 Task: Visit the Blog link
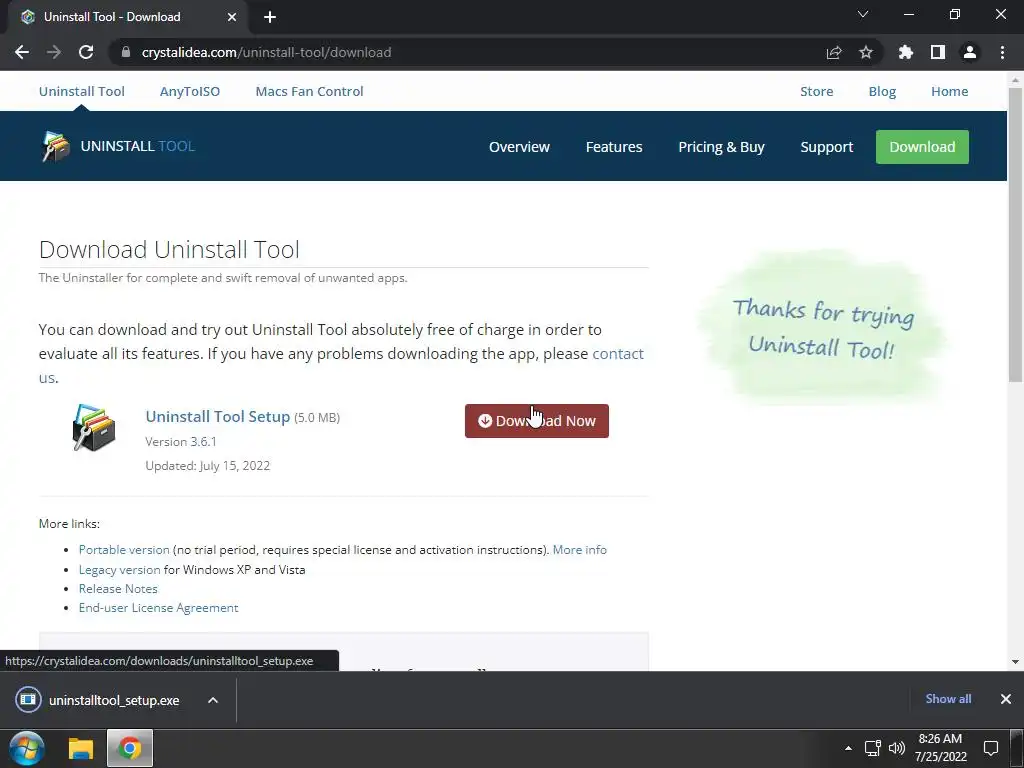pos(882,91)
